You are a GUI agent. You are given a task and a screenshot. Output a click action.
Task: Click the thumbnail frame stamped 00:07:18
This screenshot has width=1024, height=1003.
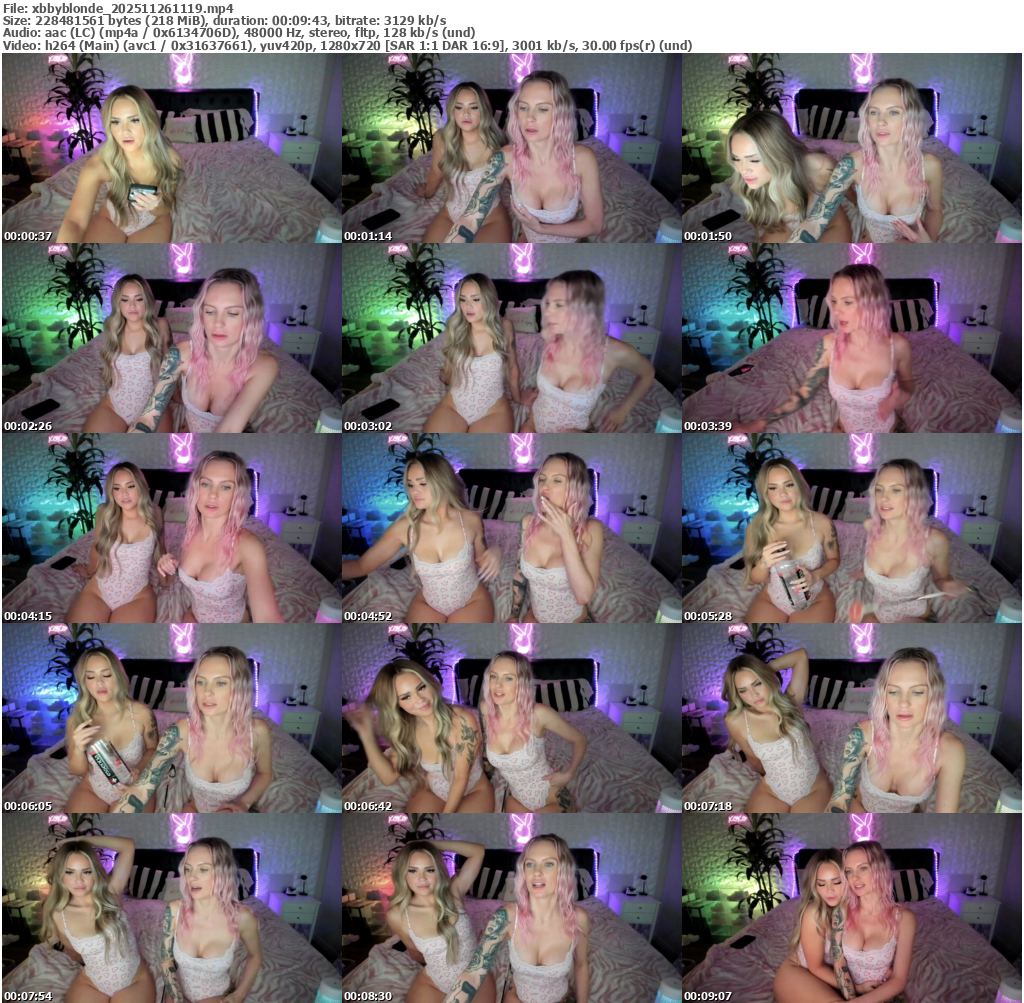[x=852, y=718]
